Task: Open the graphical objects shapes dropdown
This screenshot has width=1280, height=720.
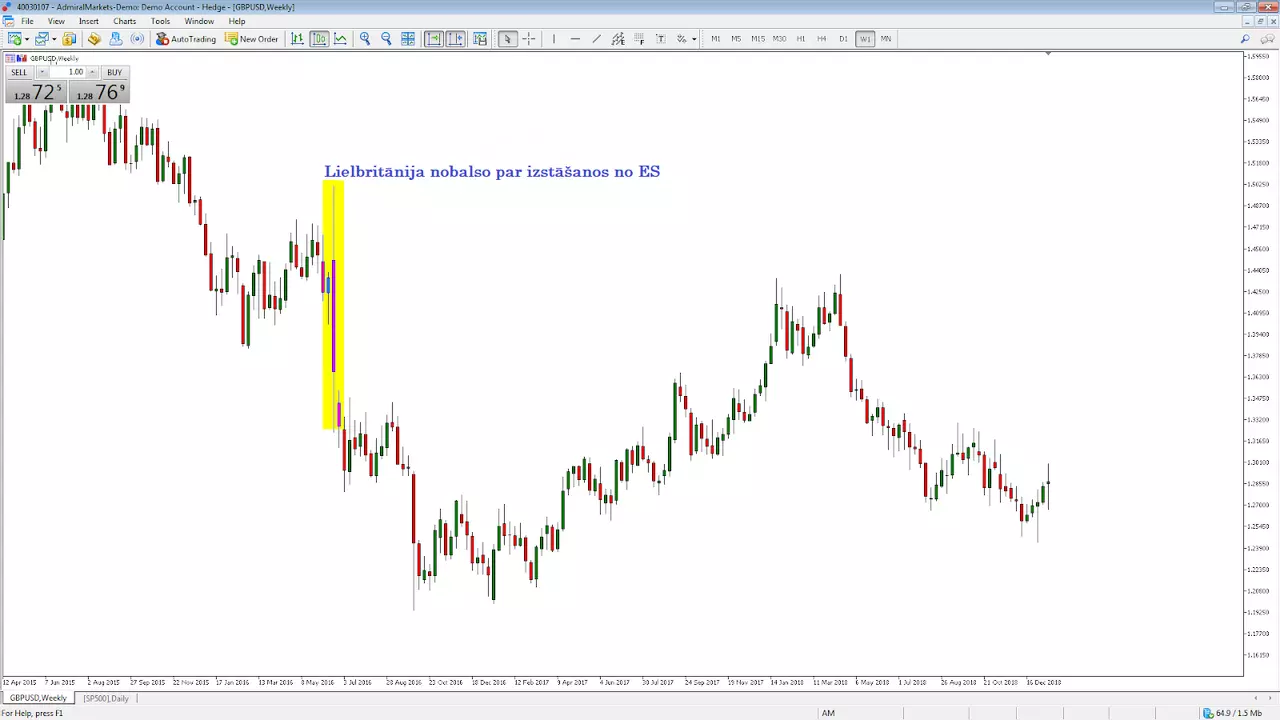Action: 687,39
